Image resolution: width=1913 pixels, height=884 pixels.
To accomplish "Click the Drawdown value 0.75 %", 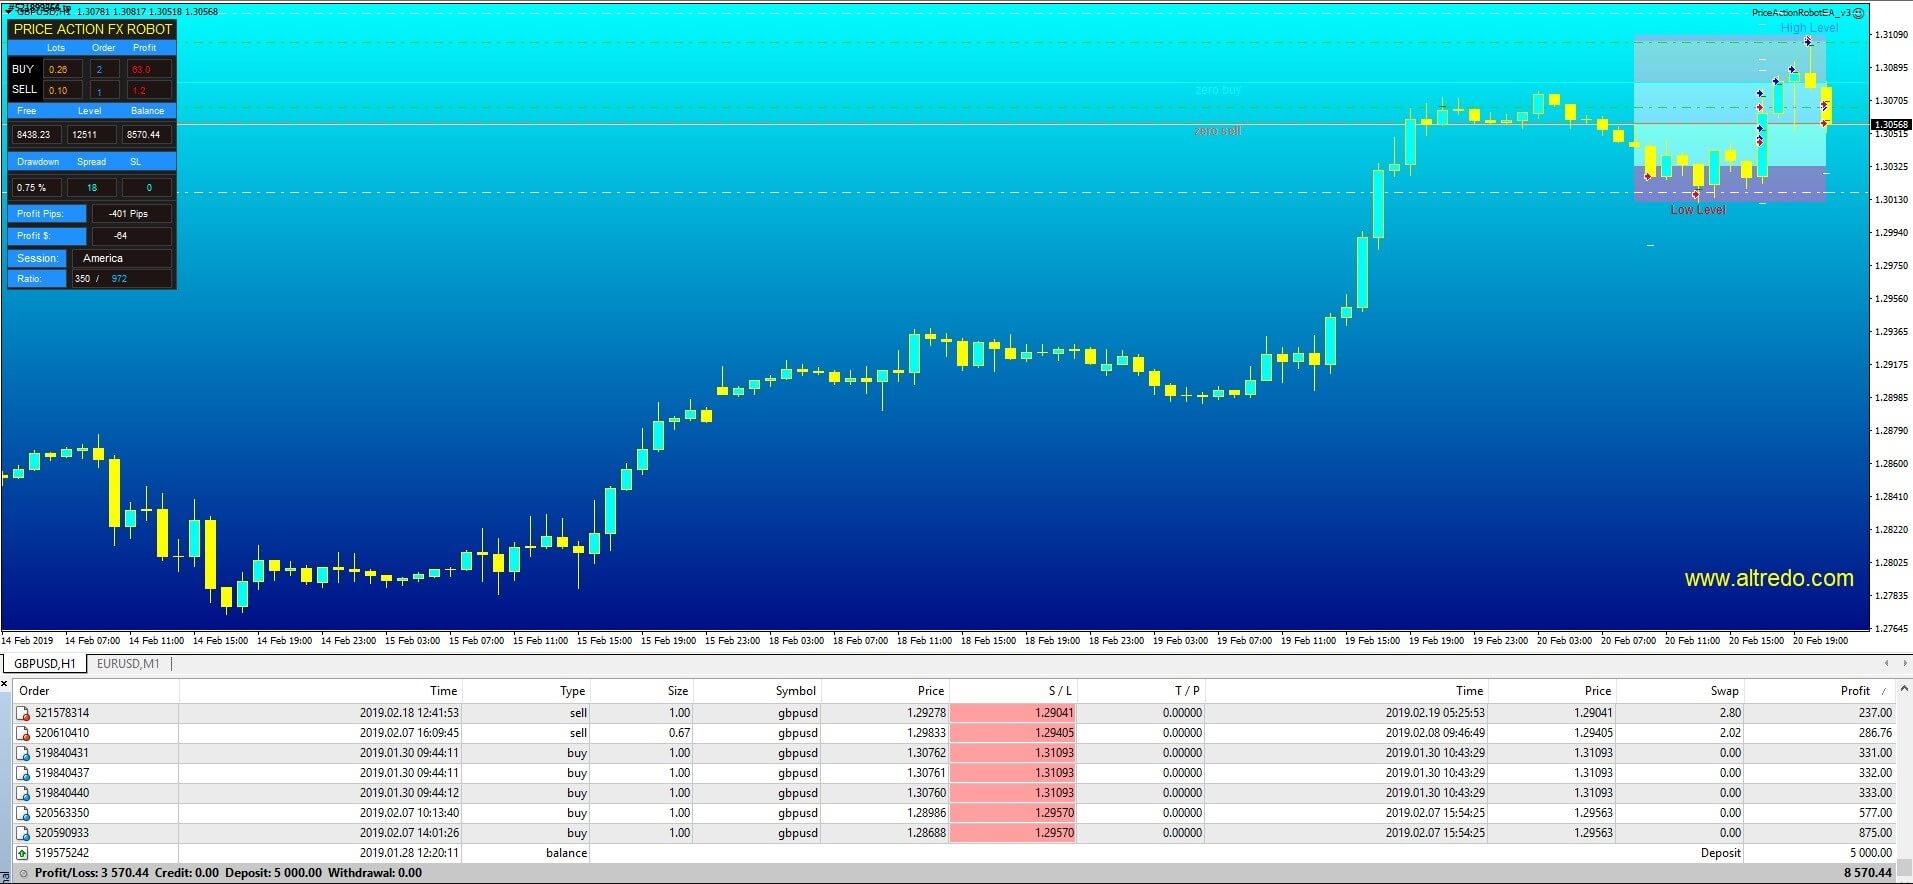I will click(x=36, y=187).
